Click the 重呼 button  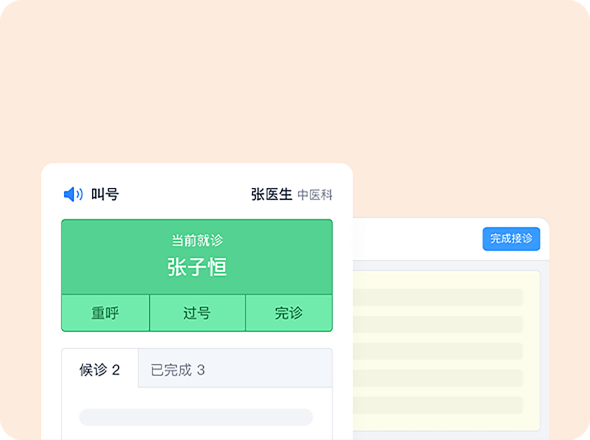[x=105, y=313]
